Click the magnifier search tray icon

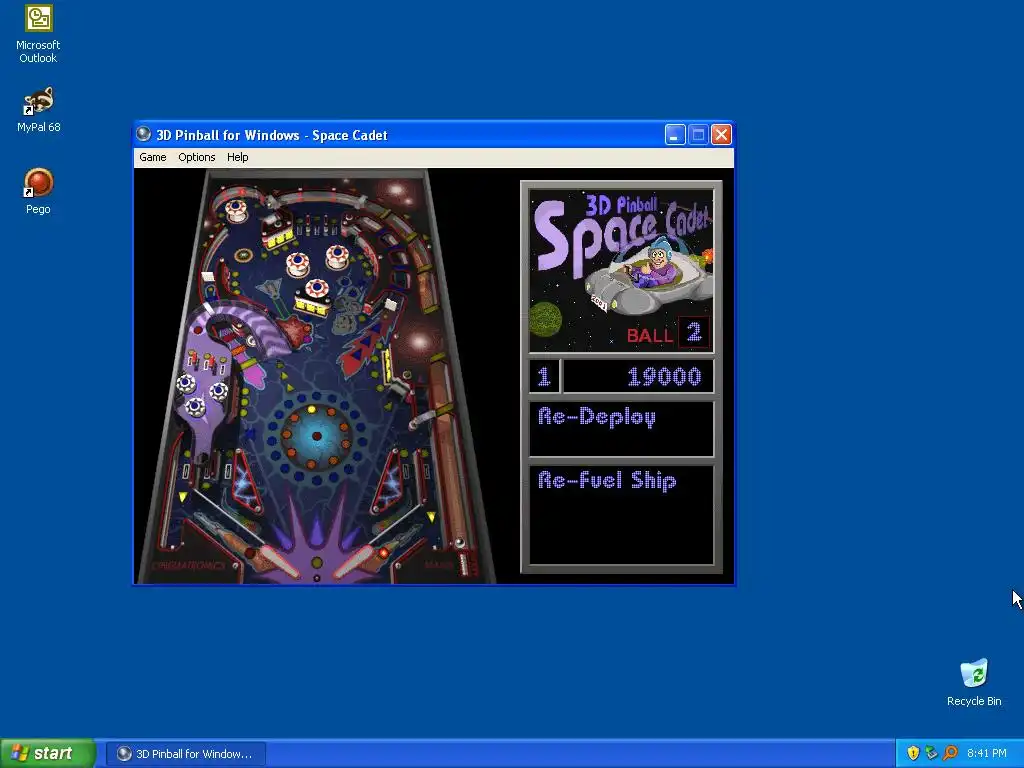coord(950,753)
